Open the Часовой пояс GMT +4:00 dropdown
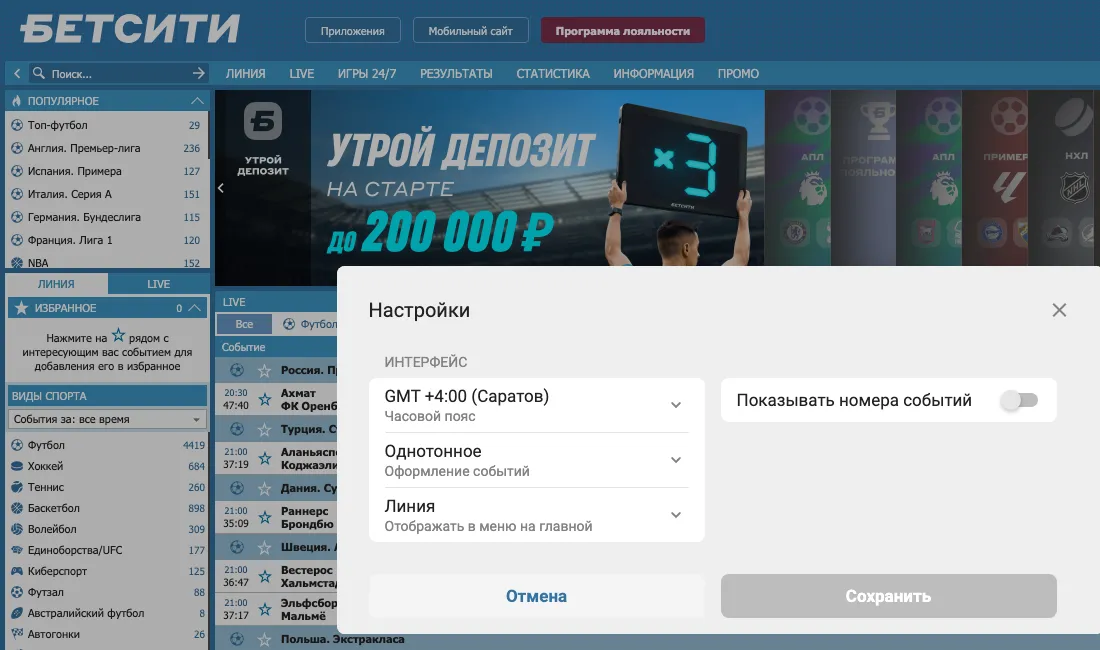Viewport: 1100px width, 650px height. coord(537,405)
